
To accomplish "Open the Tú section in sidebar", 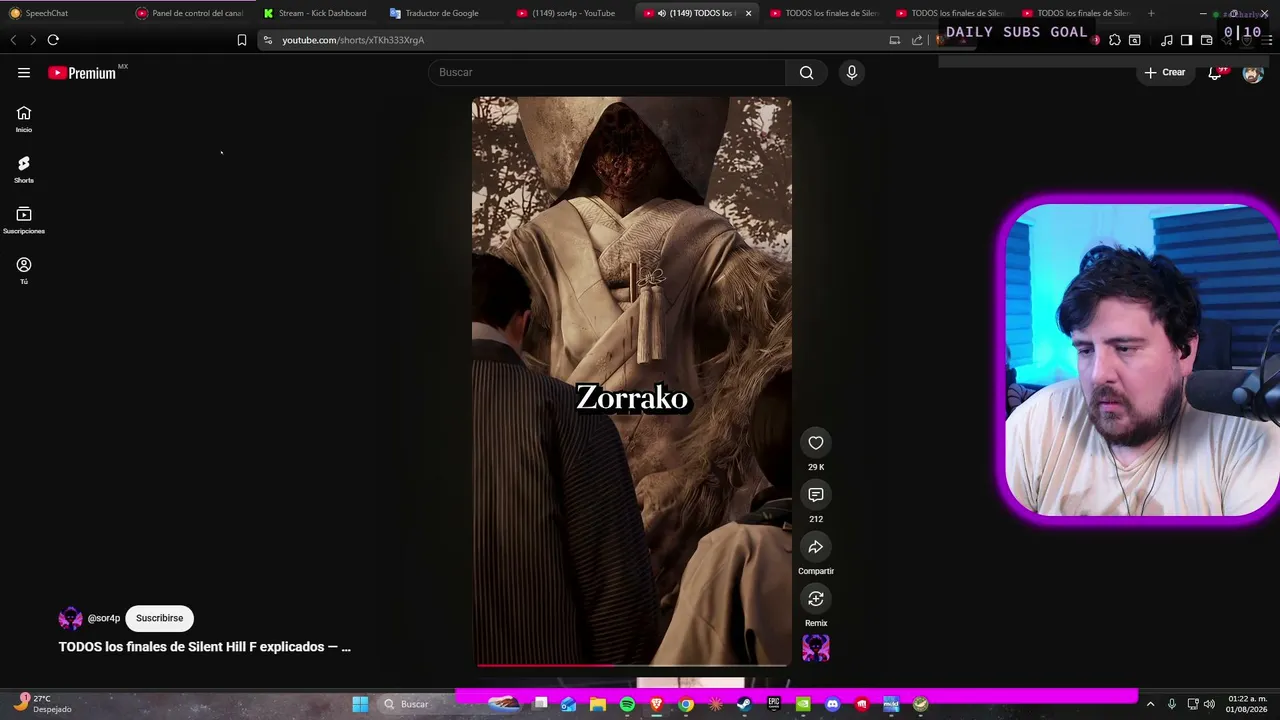I will (x=24, y=270).
